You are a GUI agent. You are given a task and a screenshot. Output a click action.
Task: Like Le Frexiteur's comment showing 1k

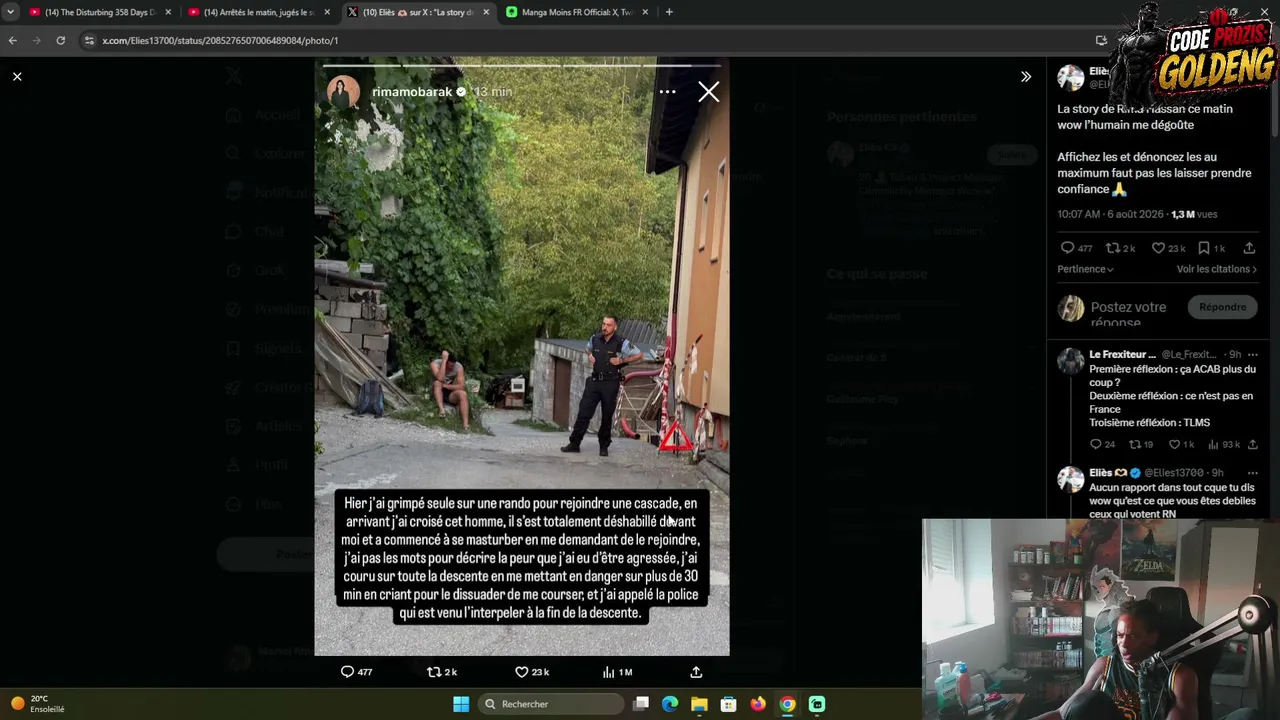tap(1174, 444)
